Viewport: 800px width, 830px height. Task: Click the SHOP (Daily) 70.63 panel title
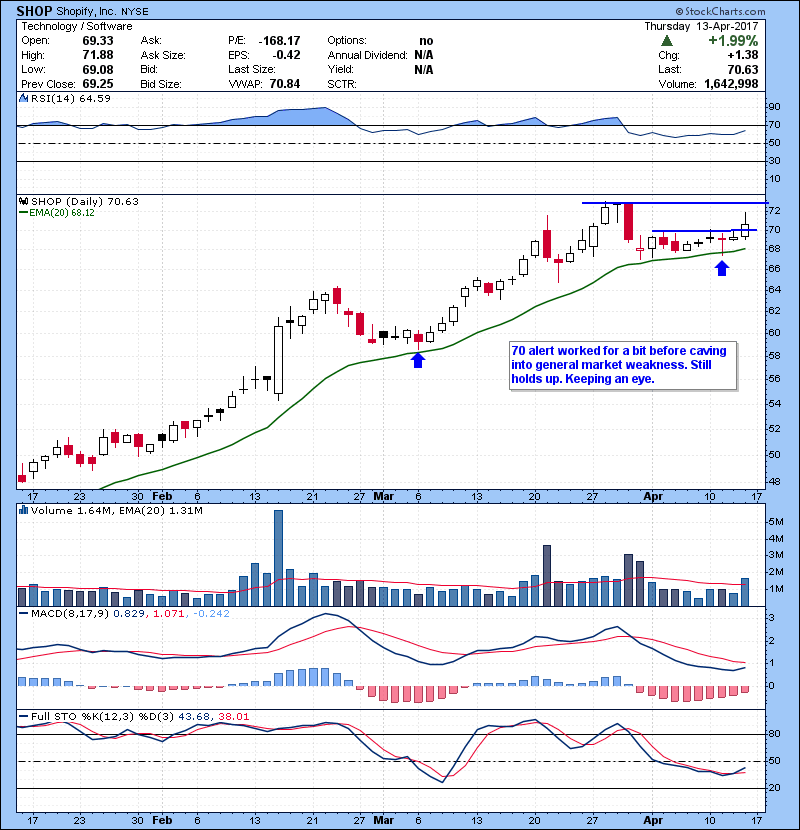tap(85, 202)
